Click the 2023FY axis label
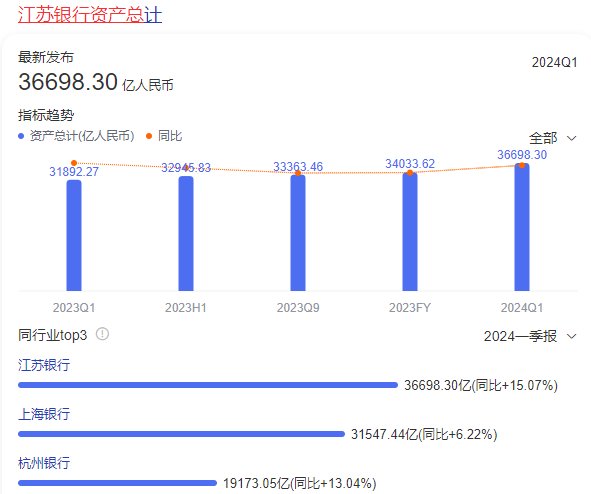Image resolution: width=591 pixels, height=494 pixels. tap(410, 308)
